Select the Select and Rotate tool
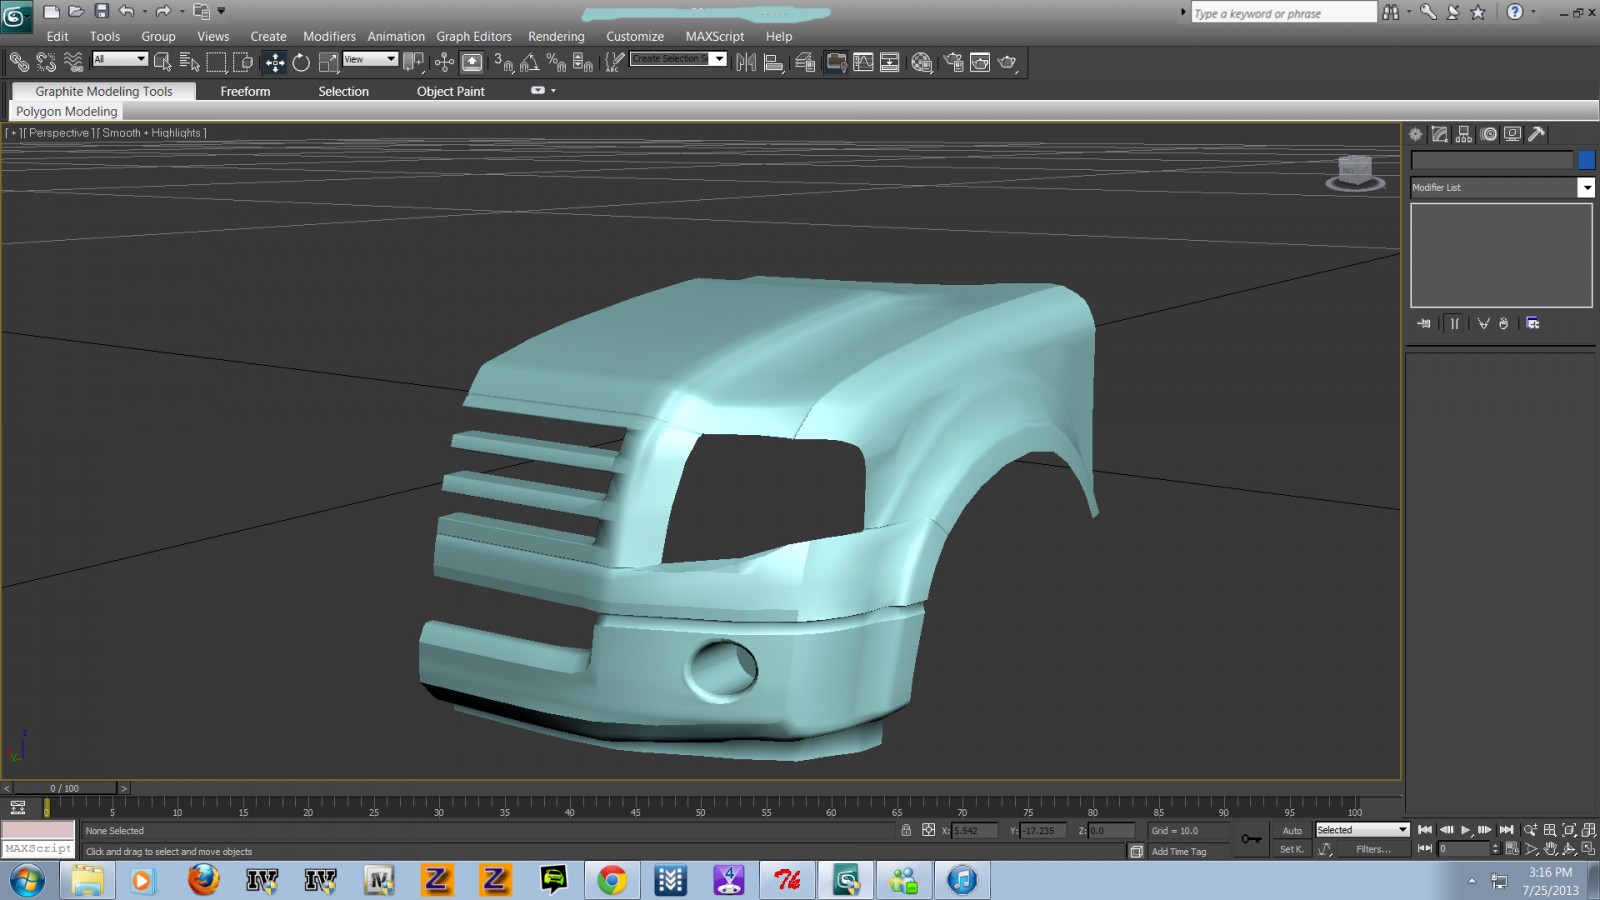This screenshot has width=1600, height=900. point(301,63)
